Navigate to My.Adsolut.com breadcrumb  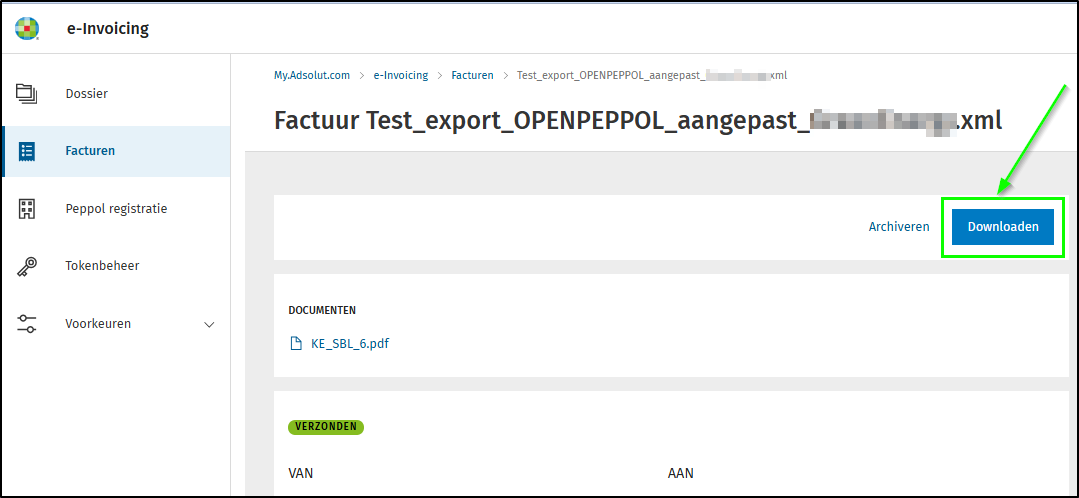tap(312, 75)
